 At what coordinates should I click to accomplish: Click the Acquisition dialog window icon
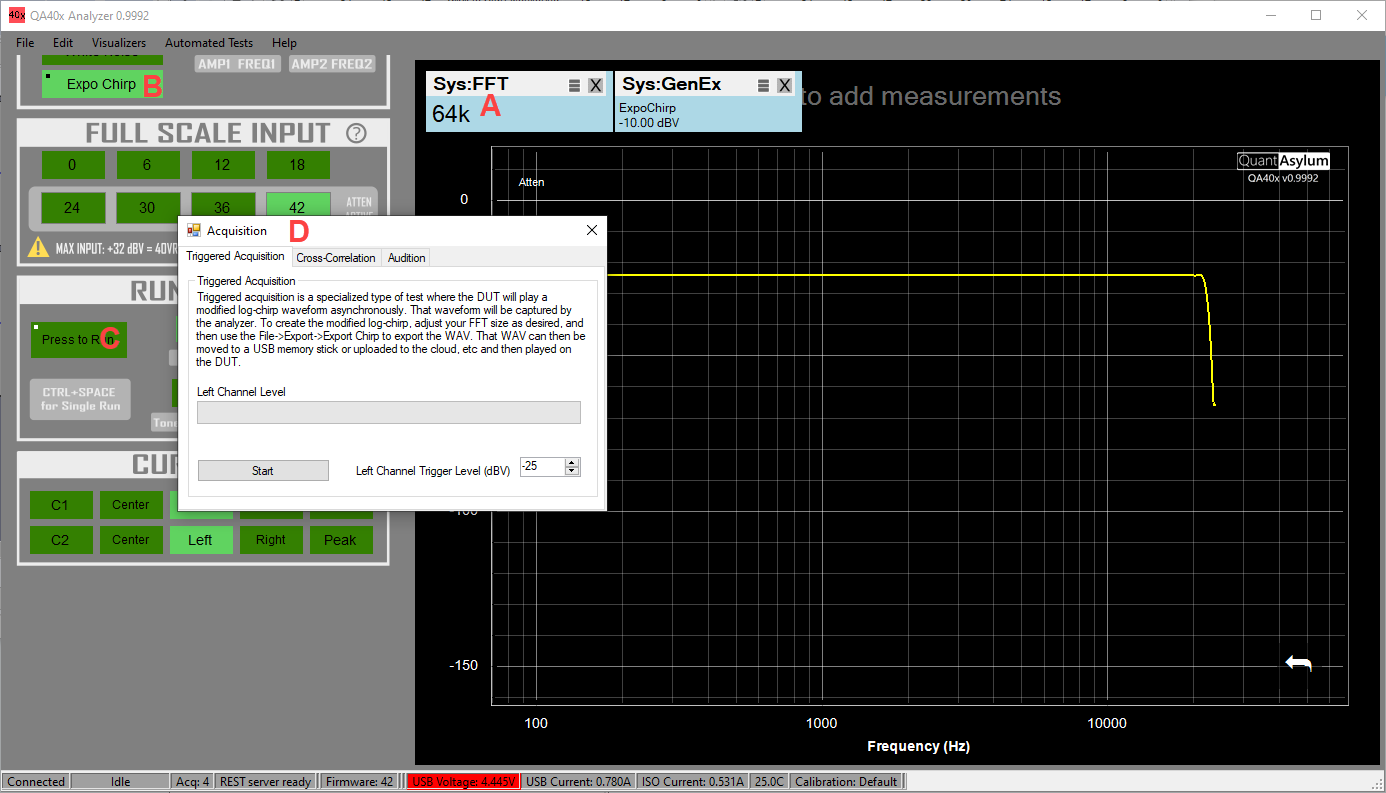click(x=194, y=230)
